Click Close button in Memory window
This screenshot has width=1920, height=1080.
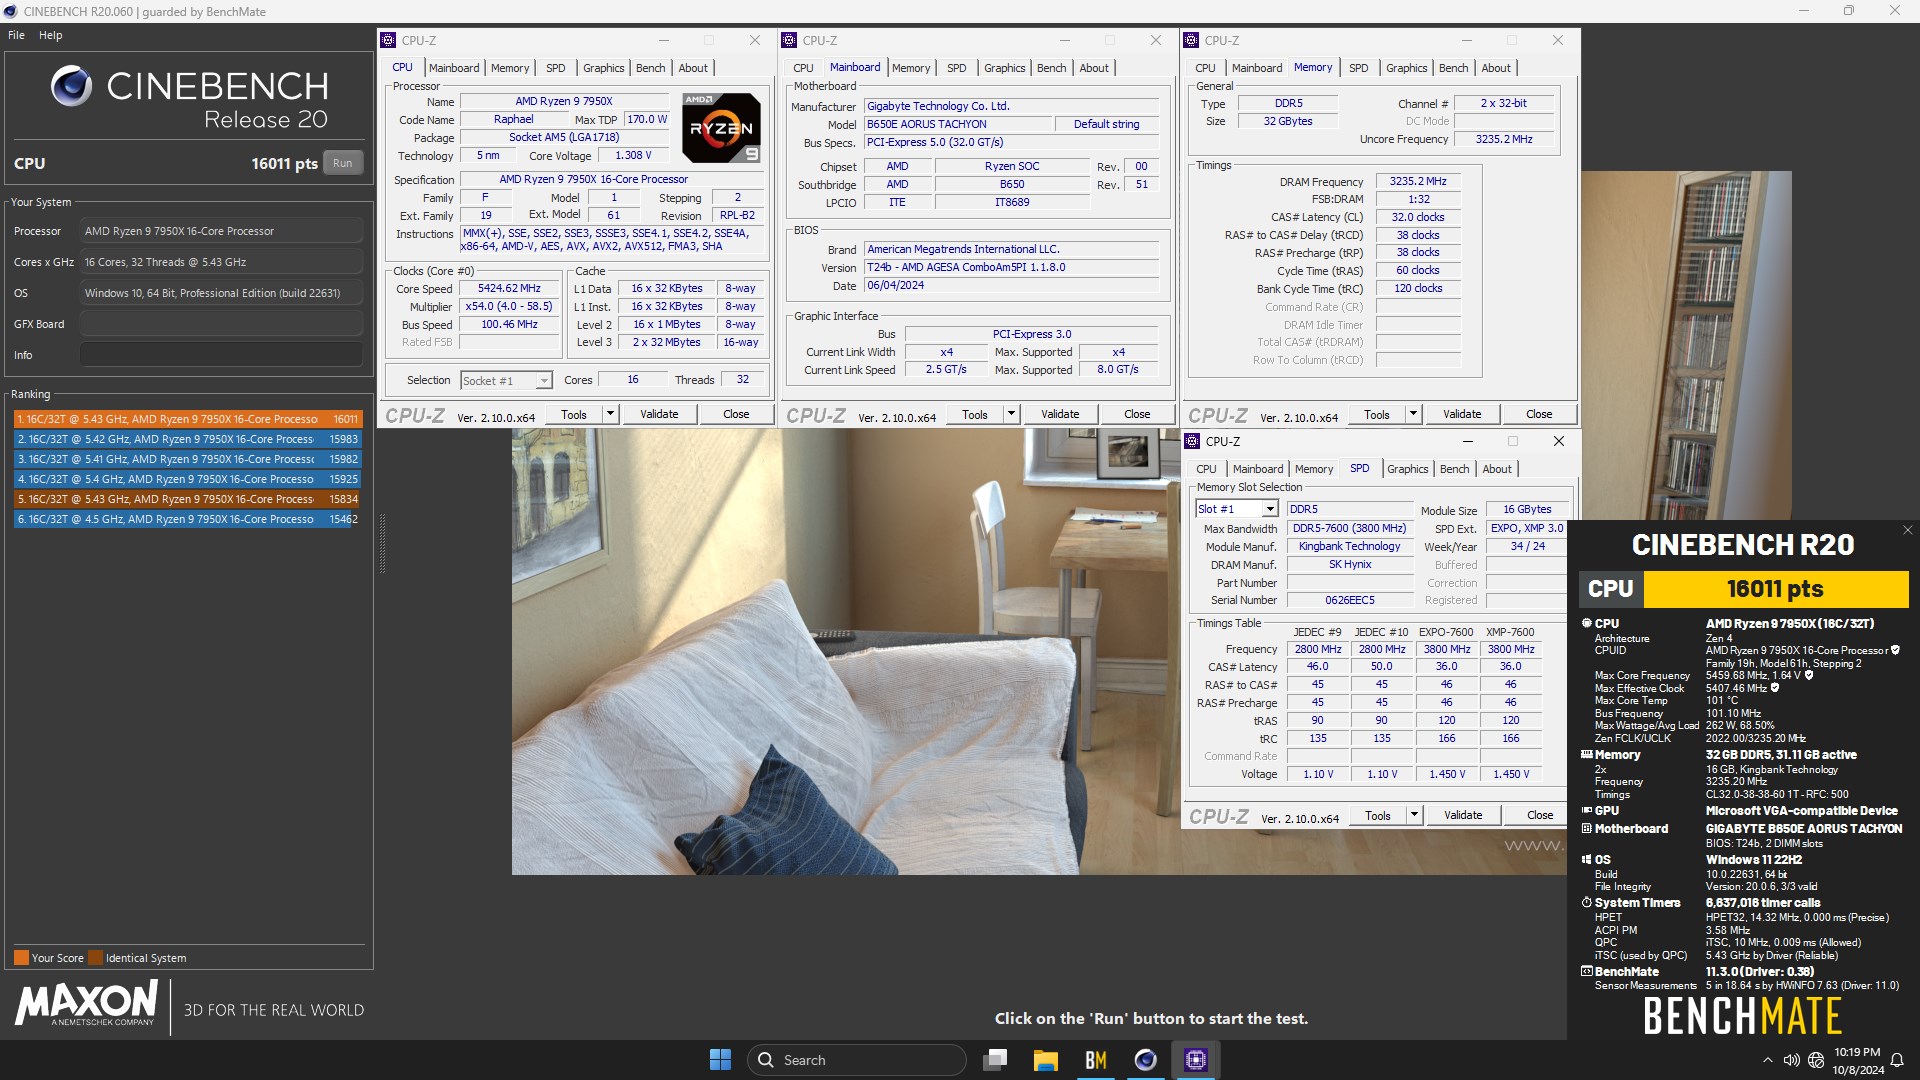1539,414
